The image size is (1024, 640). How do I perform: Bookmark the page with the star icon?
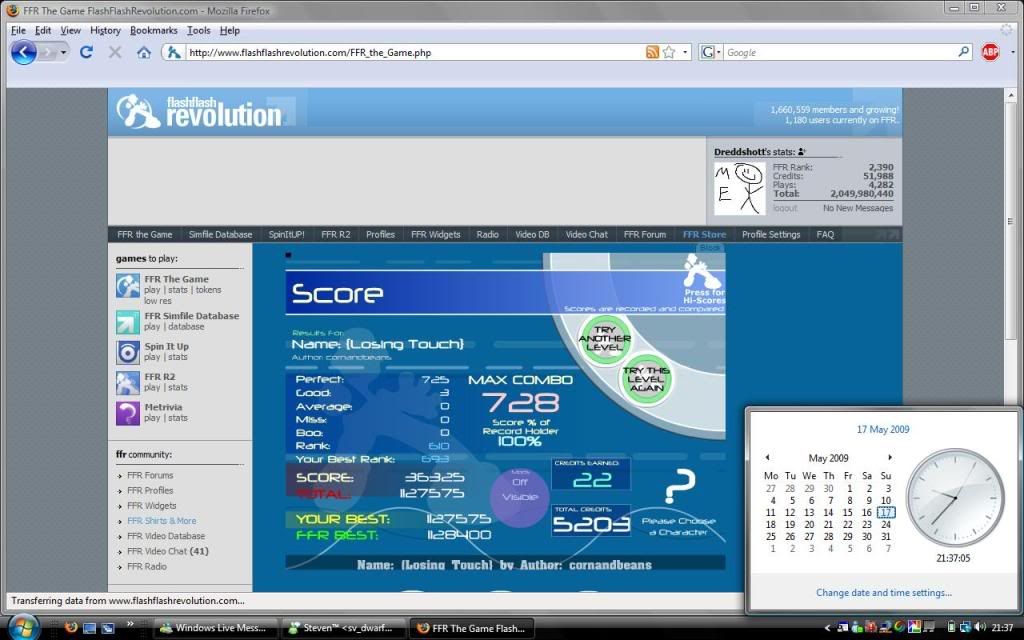669,52
